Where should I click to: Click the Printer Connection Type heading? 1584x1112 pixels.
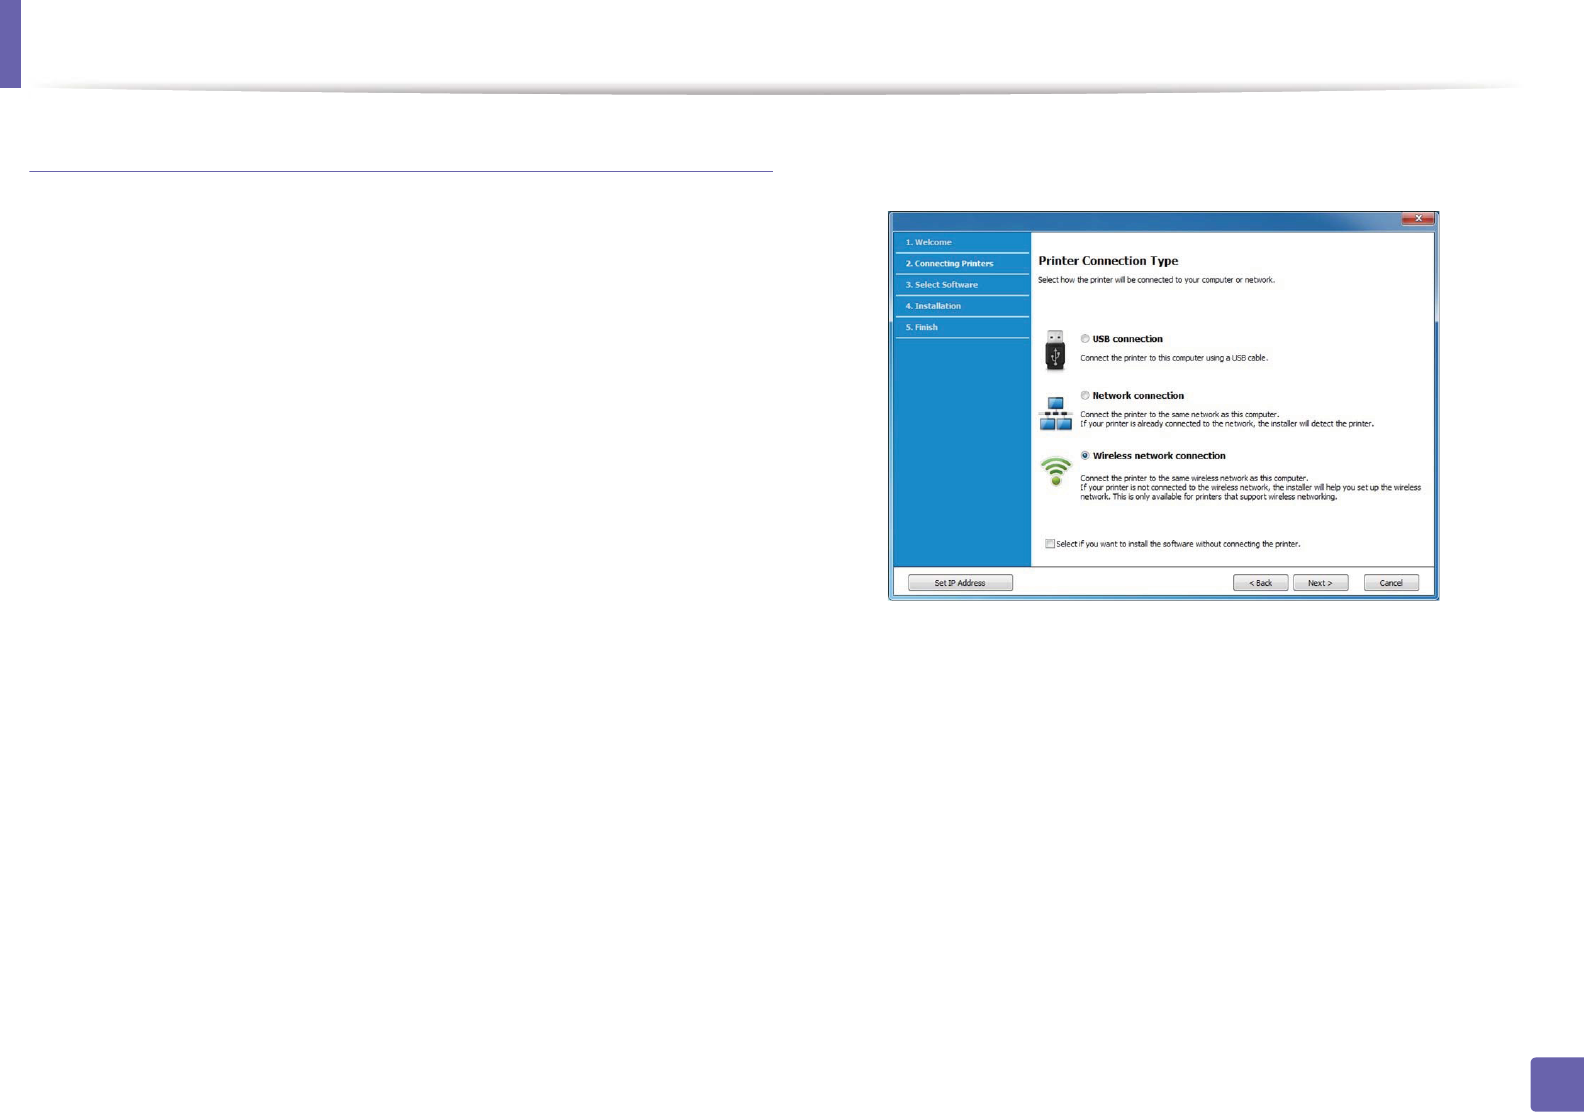click(1108, 261)
